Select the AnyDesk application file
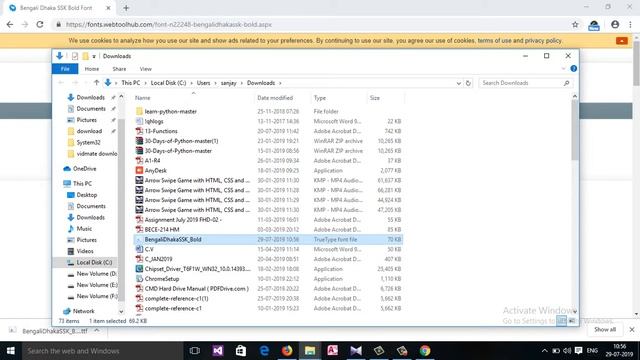The width and height of the screenshot is (640, 360). (x=156, y=171)
